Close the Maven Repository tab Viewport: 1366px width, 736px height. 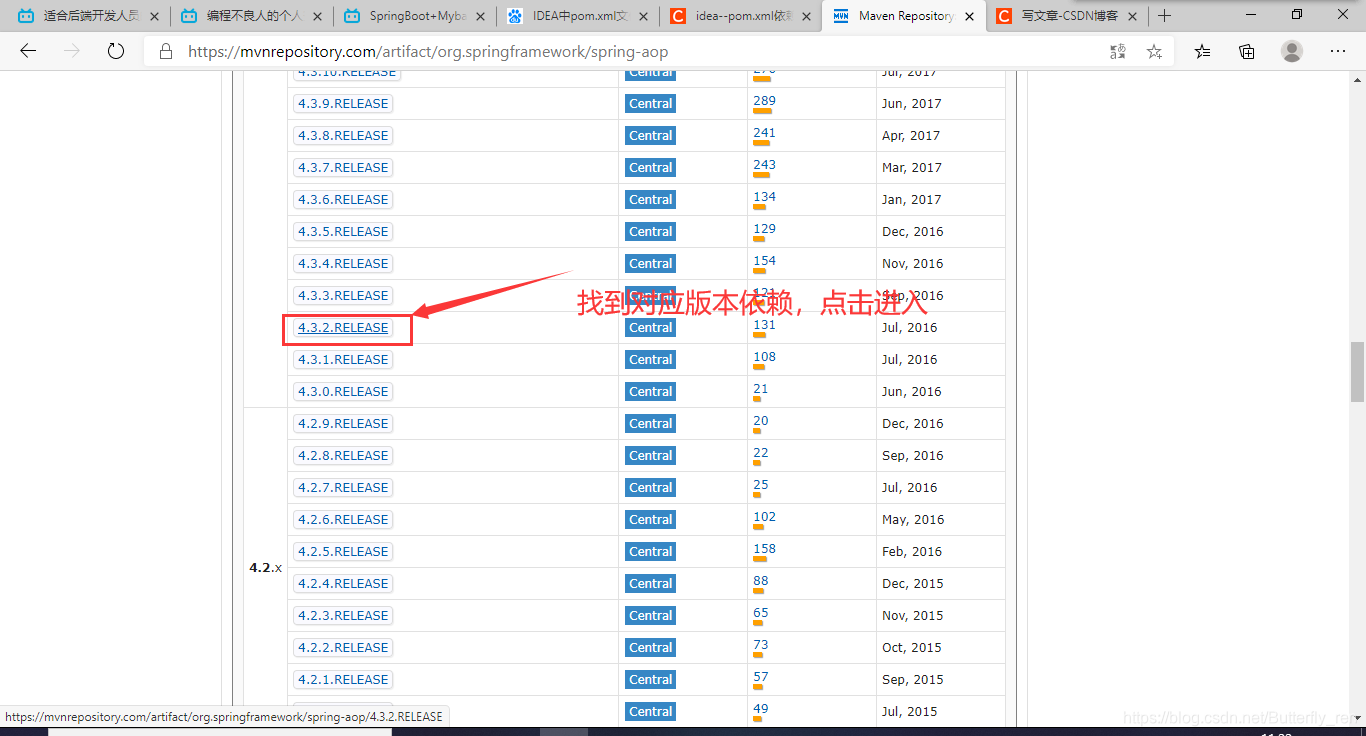click(970, 16)
